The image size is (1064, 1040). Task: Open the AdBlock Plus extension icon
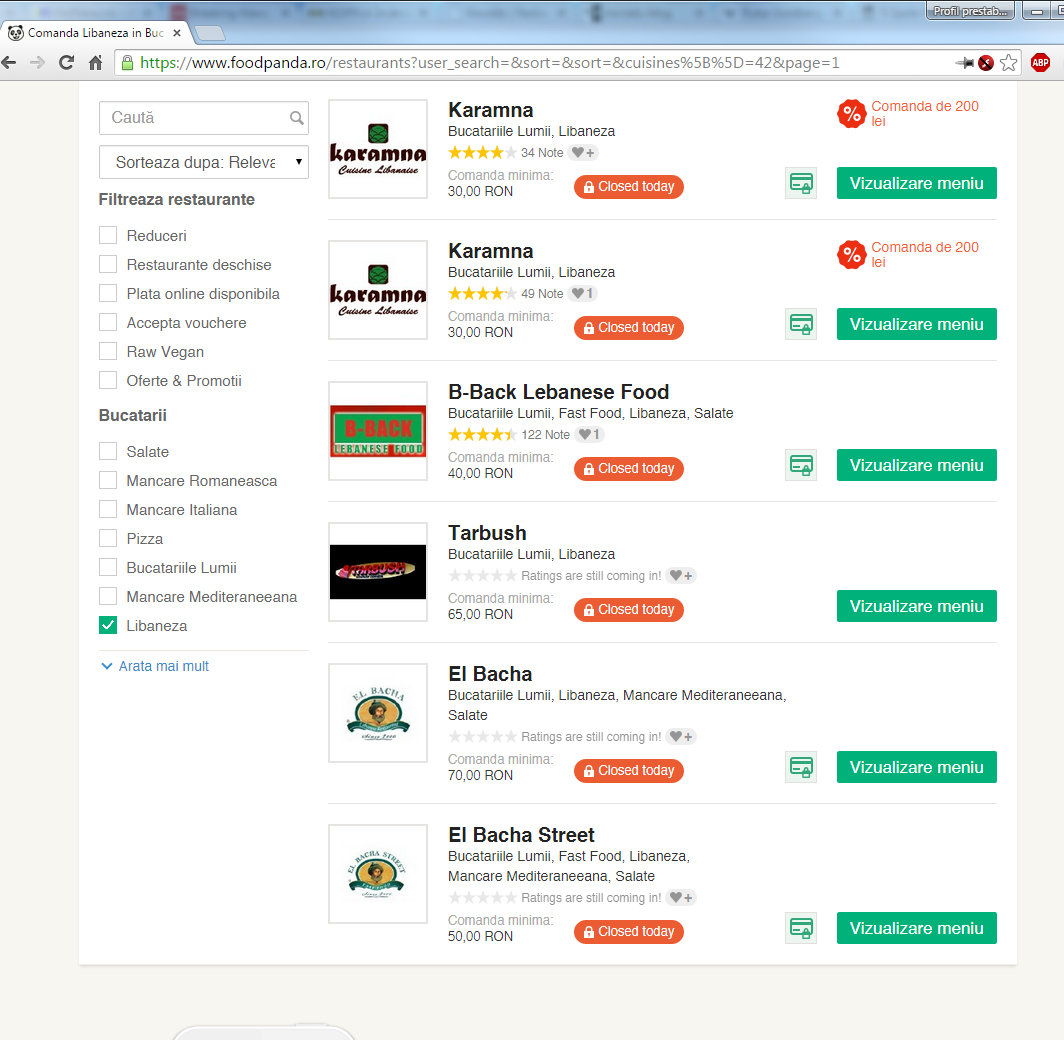click(x=1040, y=63)
